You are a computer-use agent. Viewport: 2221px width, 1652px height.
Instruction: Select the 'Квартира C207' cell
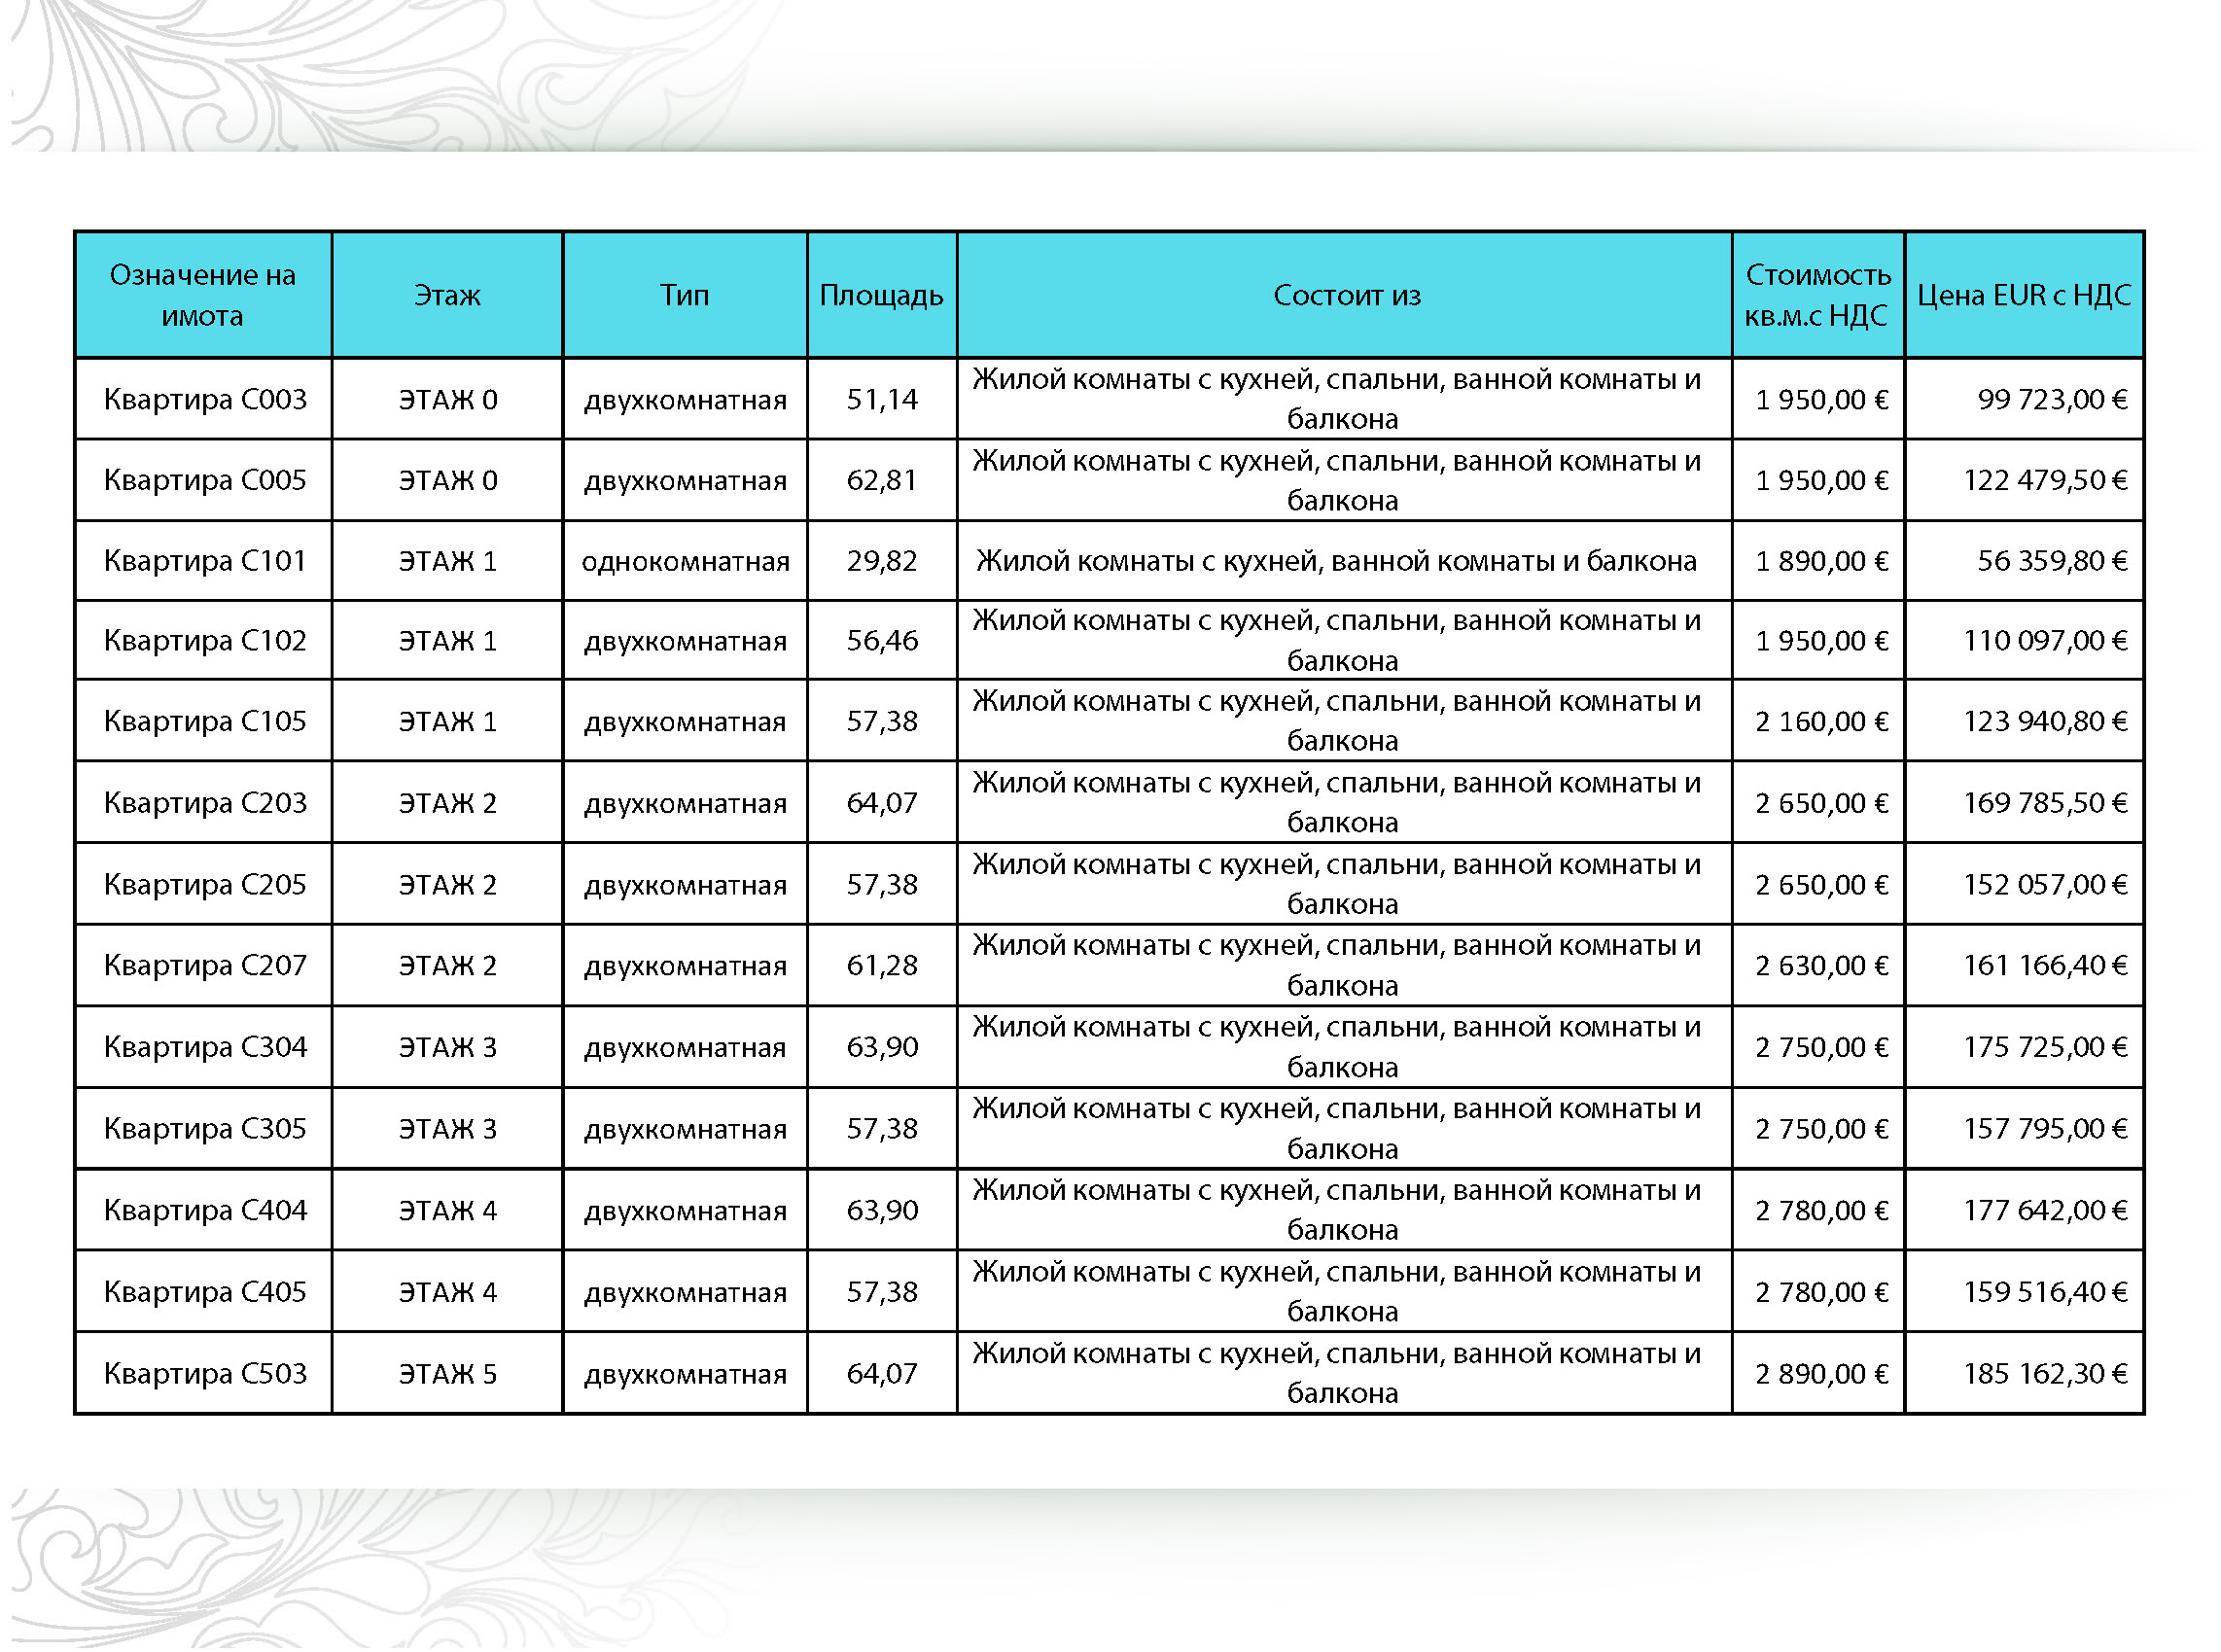[205, 966]
